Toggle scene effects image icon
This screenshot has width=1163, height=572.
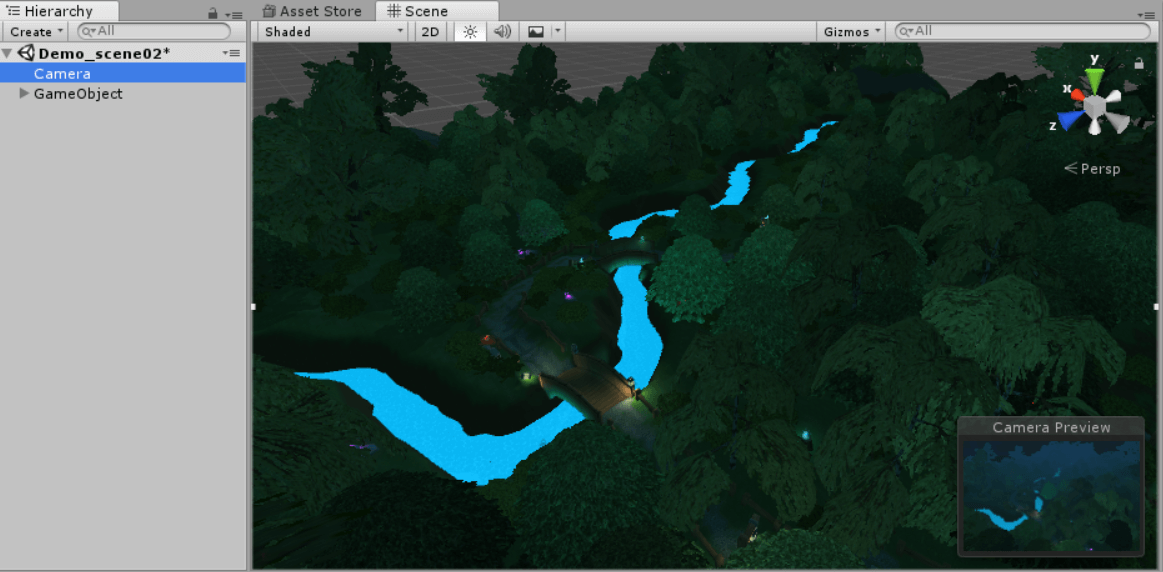click(x=536, y=32)
